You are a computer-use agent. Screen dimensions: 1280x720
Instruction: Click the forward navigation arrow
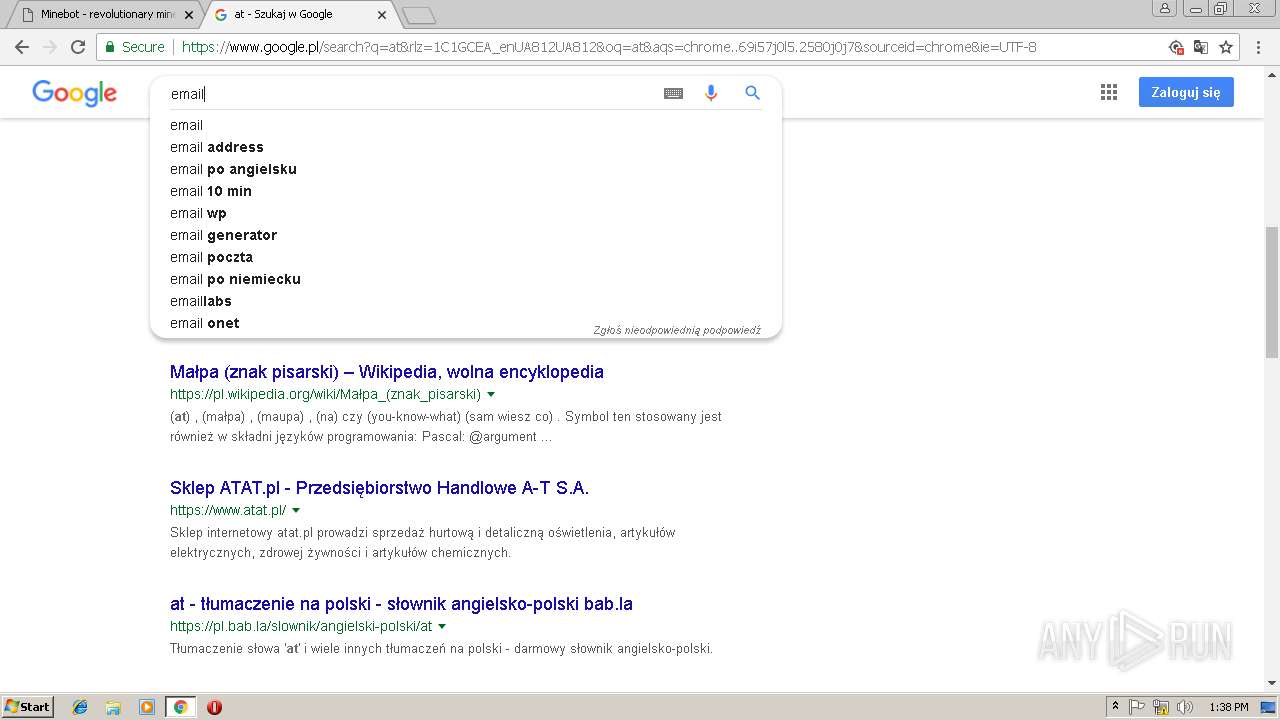click(x=50, y=47)
